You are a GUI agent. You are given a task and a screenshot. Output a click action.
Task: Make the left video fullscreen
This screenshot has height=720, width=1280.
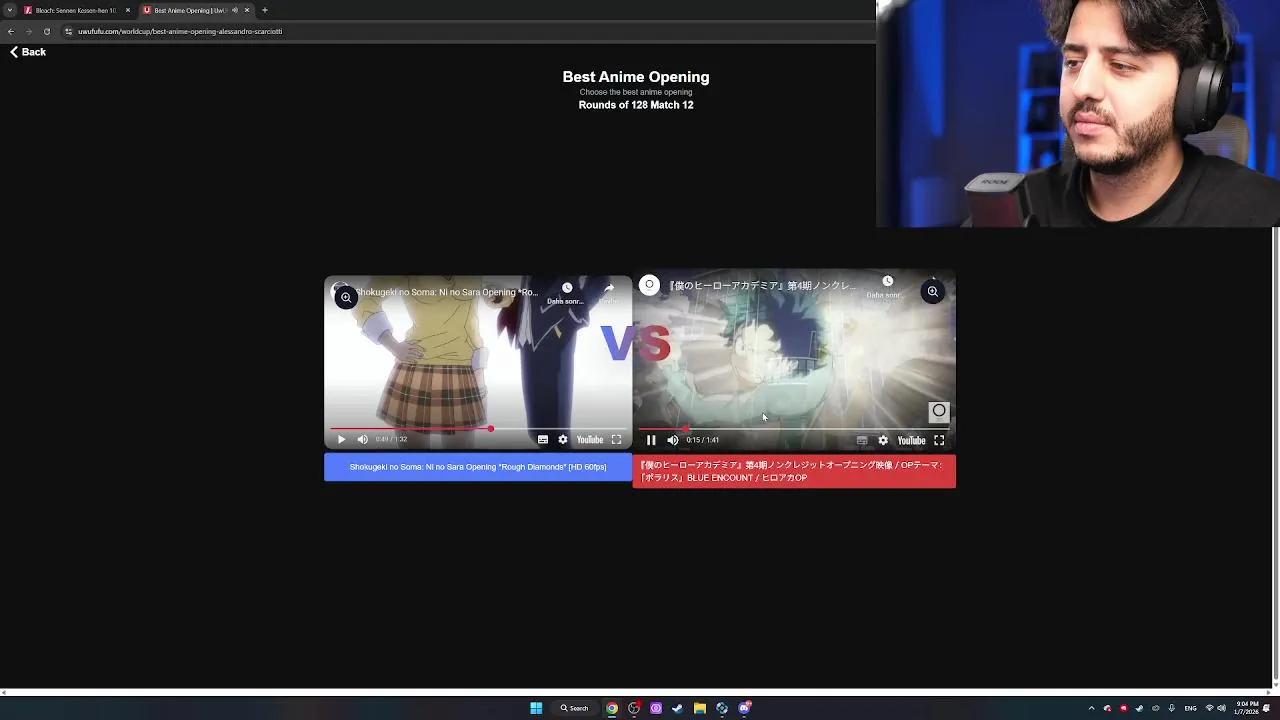[616, 439]
